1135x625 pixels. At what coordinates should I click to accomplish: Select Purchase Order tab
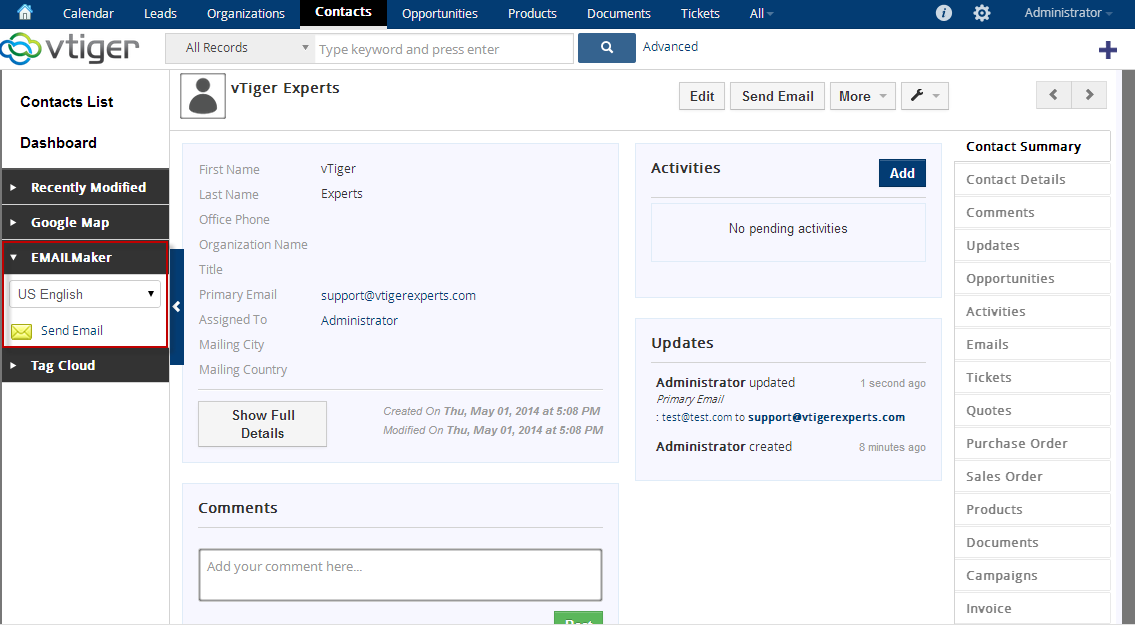coord(1032,443)
